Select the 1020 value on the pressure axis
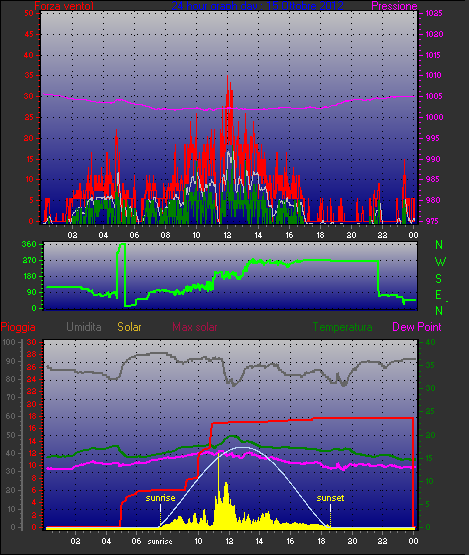469x555 pixels. point(434,34)
